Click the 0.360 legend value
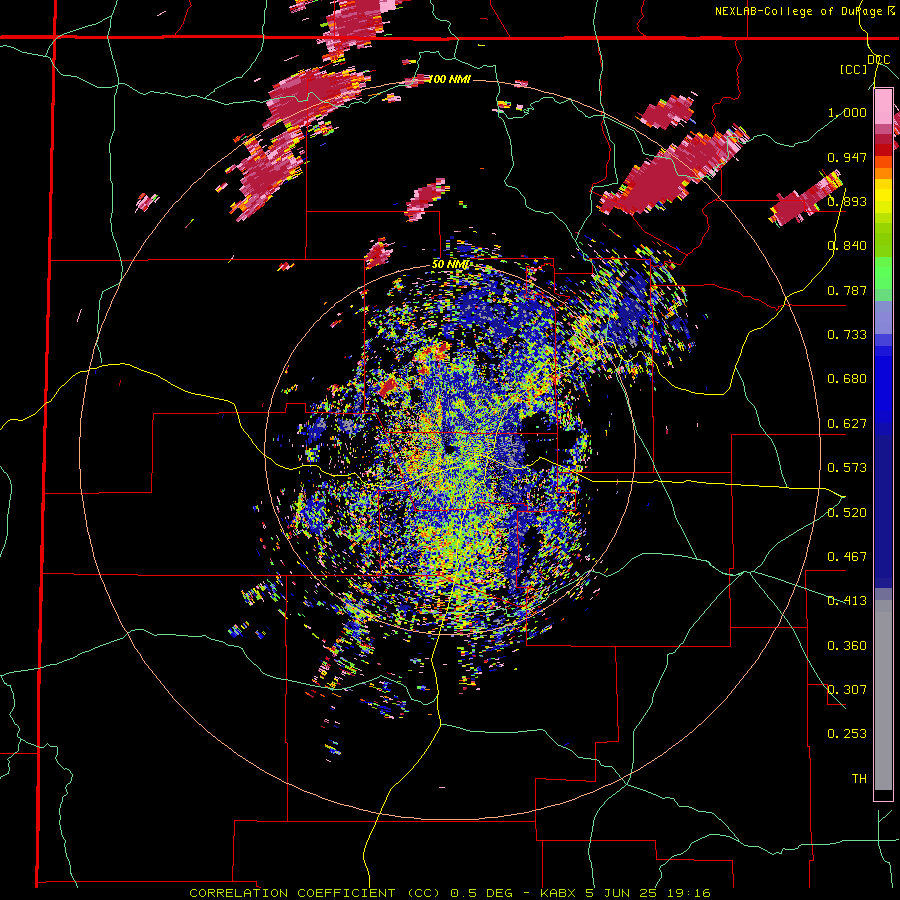 pos(847,646)
